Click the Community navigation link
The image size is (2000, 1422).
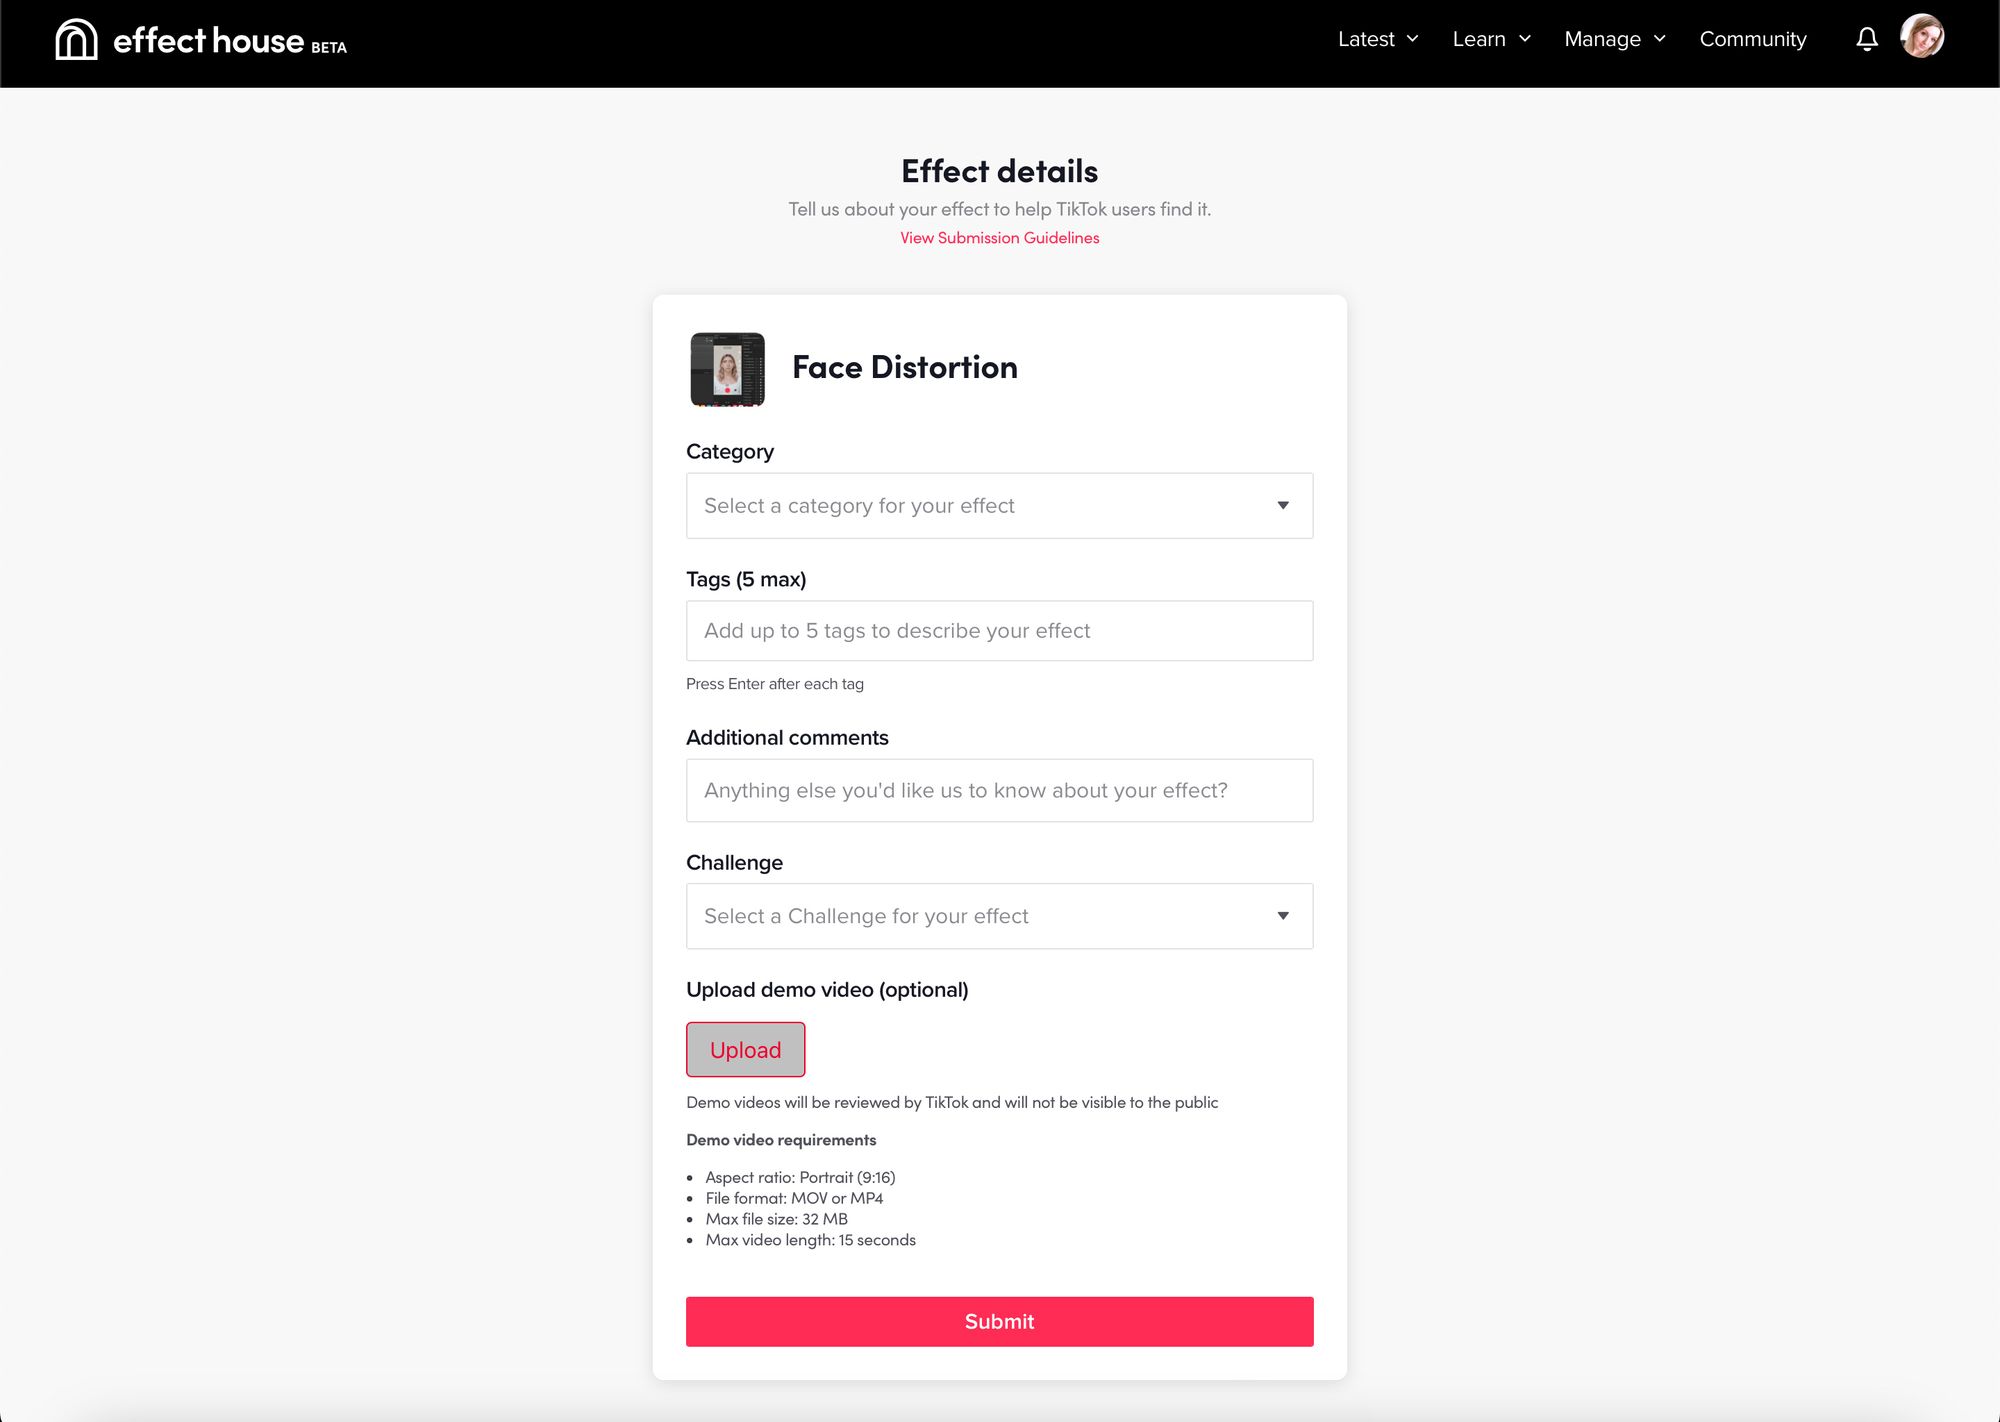[1754, 38]
